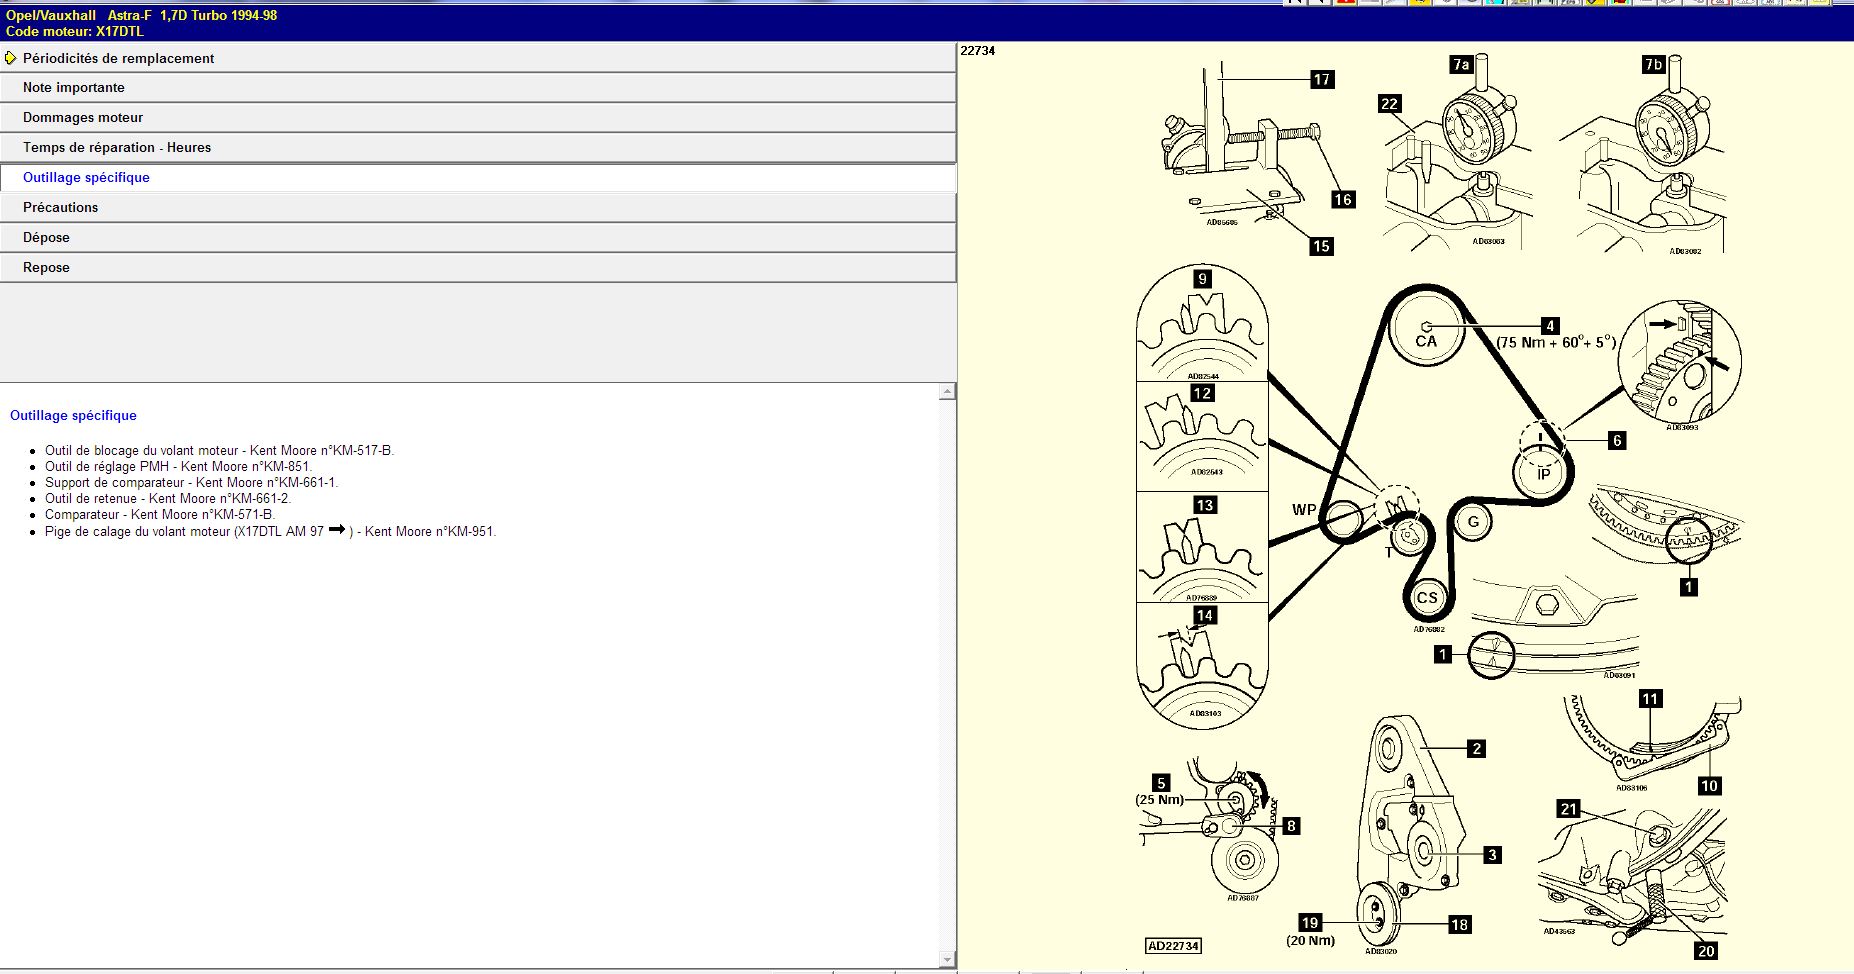Go to the Précautions section
The image size is (1854, 974).
click(x=61, y=208)
